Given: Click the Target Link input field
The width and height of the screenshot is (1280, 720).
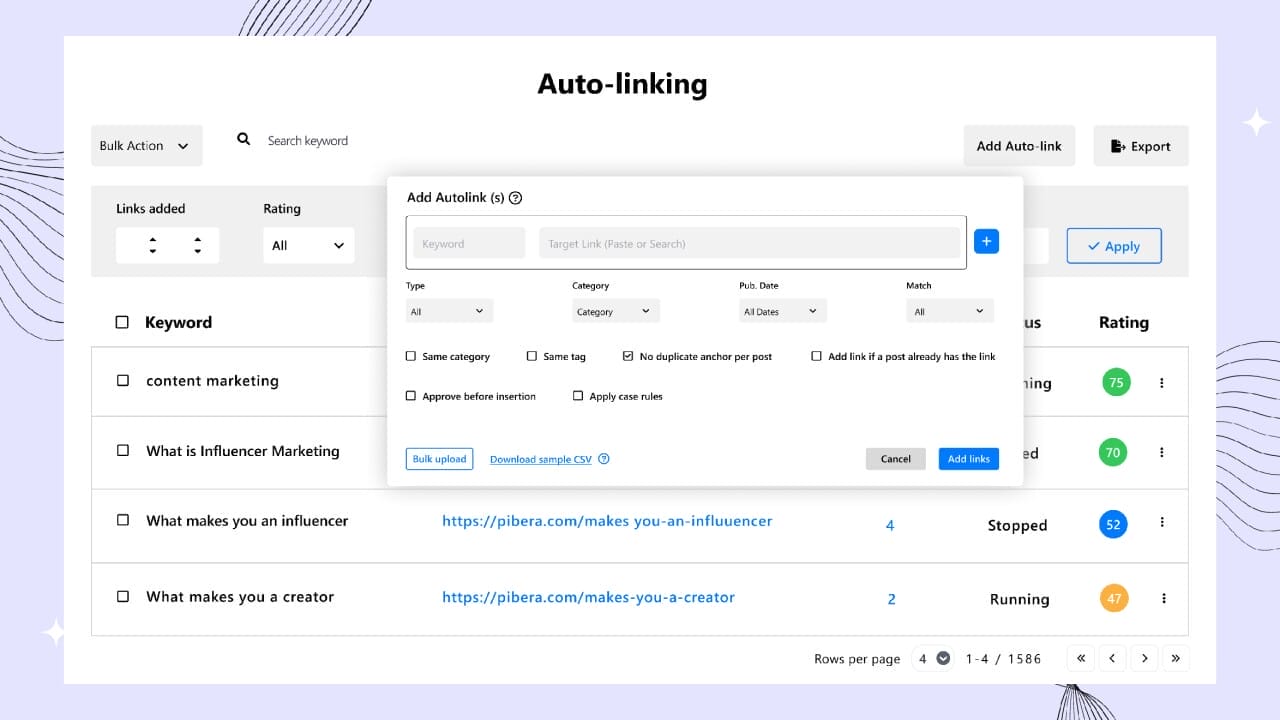Looking at the screenshot, I should click(748, 244).
